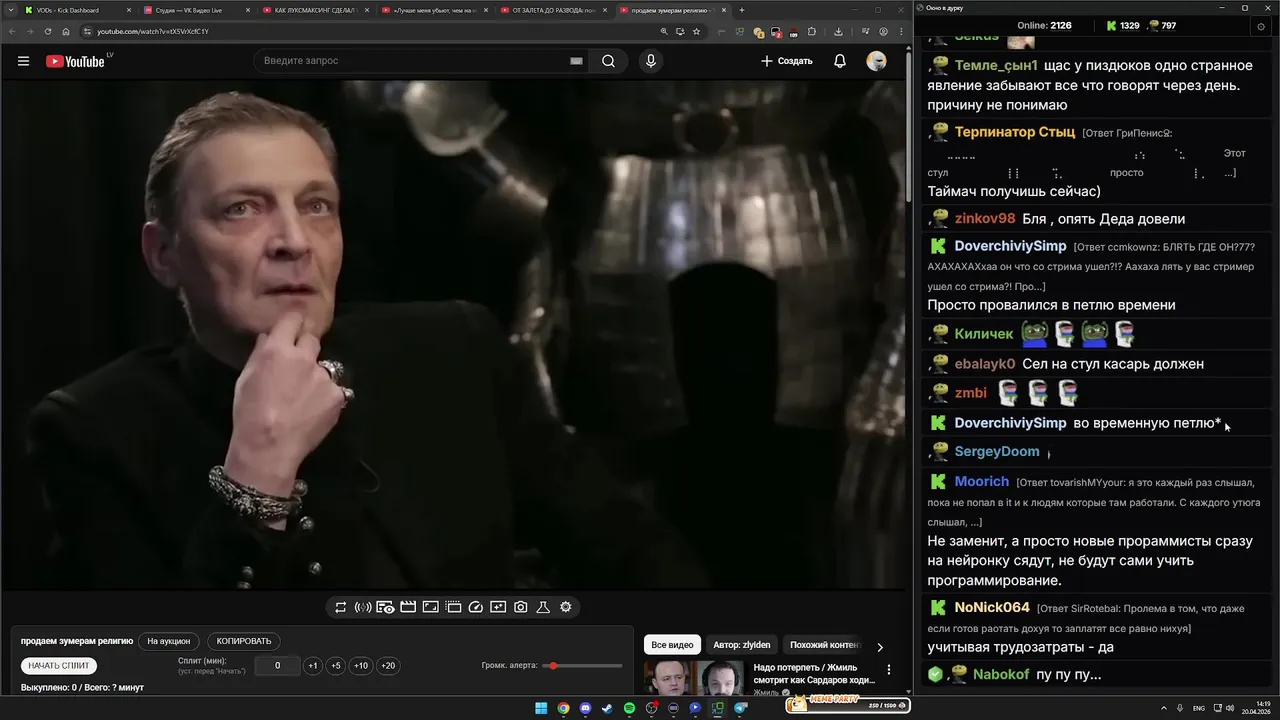
Task: Click the clapperboard icon in player toolbar
Action: (408, 607)
